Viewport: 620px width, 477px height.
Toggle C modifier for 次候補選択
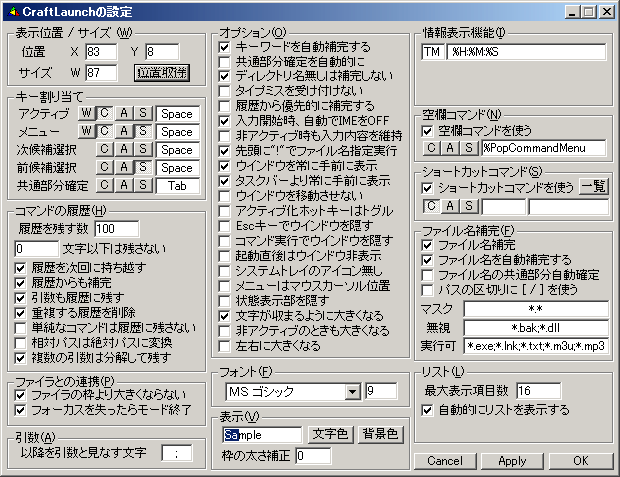pyautogui.click(x=104, y=149)
